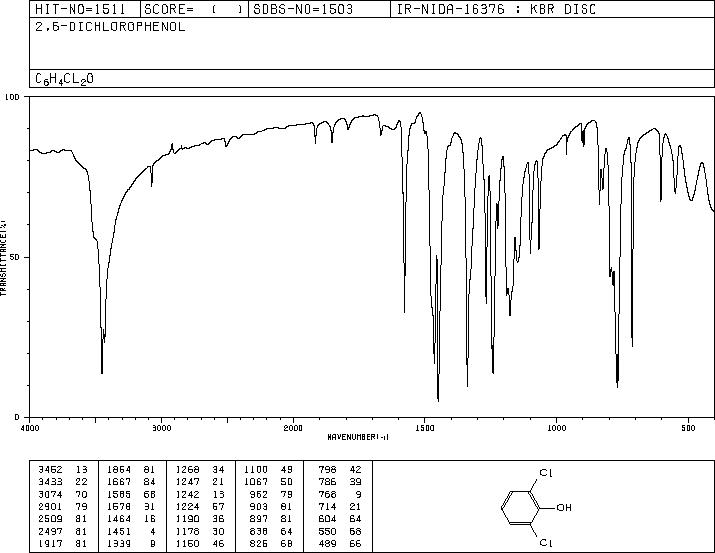Click the 768 peak table entry
This screenshot has width=715, height=553.
click(340, 494)
